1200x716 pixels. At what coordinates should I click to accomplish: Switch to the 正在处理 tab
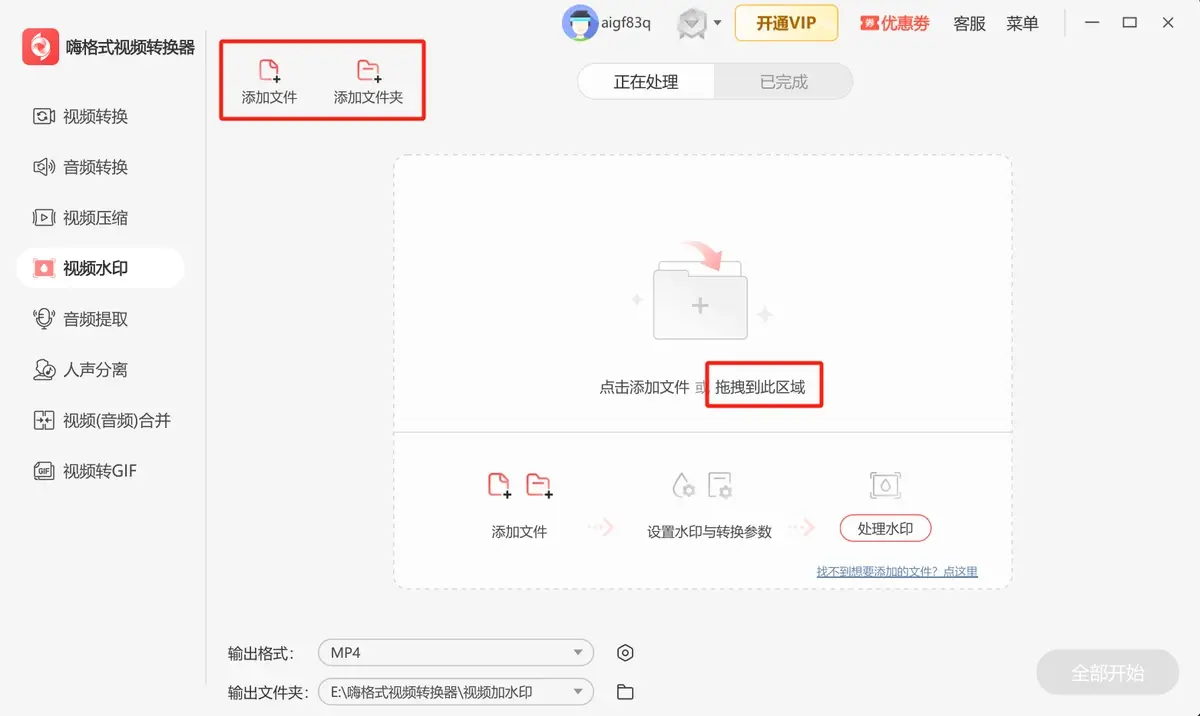[646, 82]
